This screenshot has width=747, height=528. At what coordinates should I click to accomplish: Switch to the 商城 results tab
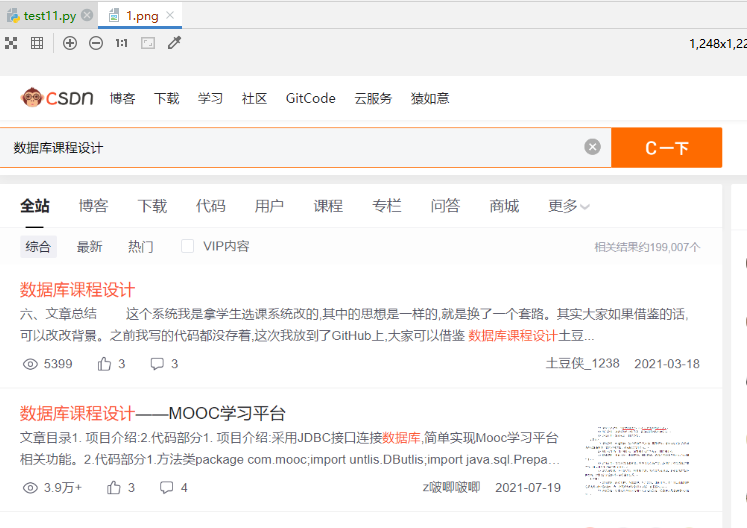point(504,206)
